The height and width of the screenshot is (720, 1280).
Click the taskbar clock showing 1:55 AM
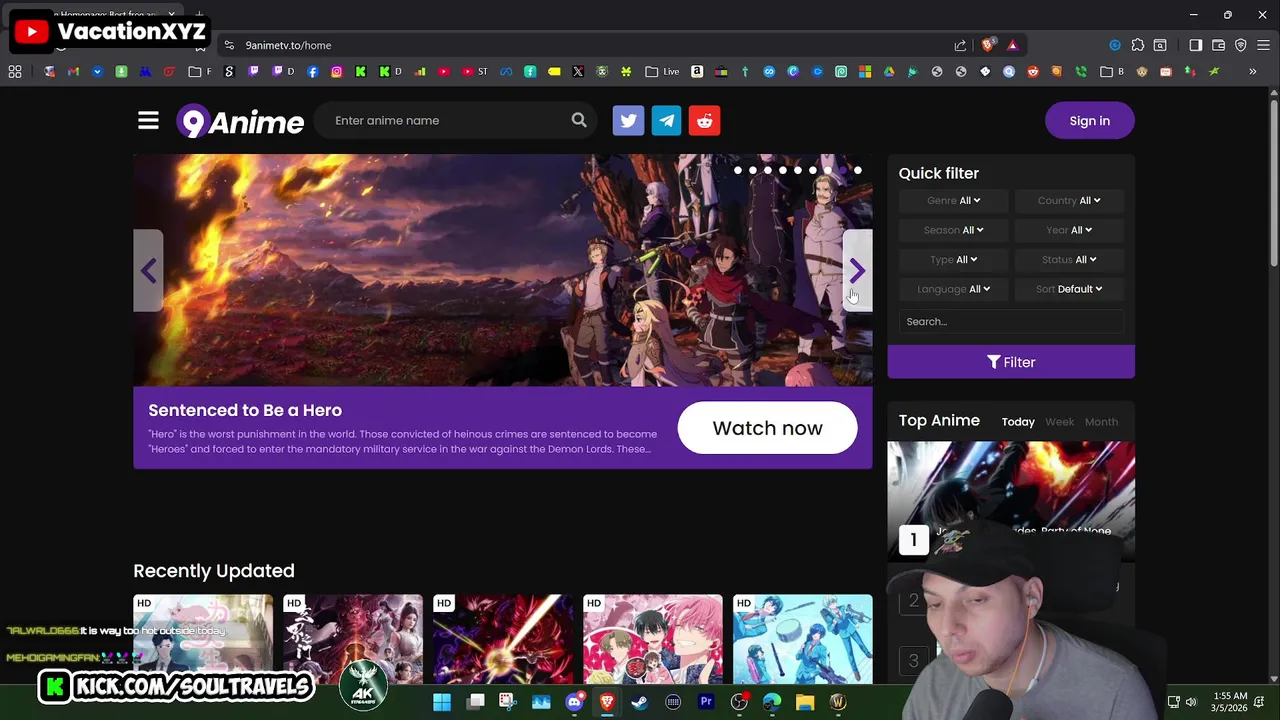pos(1229,701)
